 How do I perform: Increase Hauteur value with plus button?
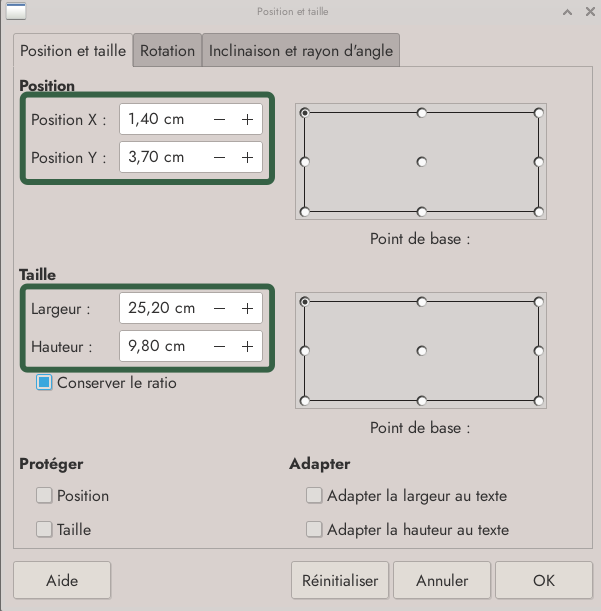(247, 346)
